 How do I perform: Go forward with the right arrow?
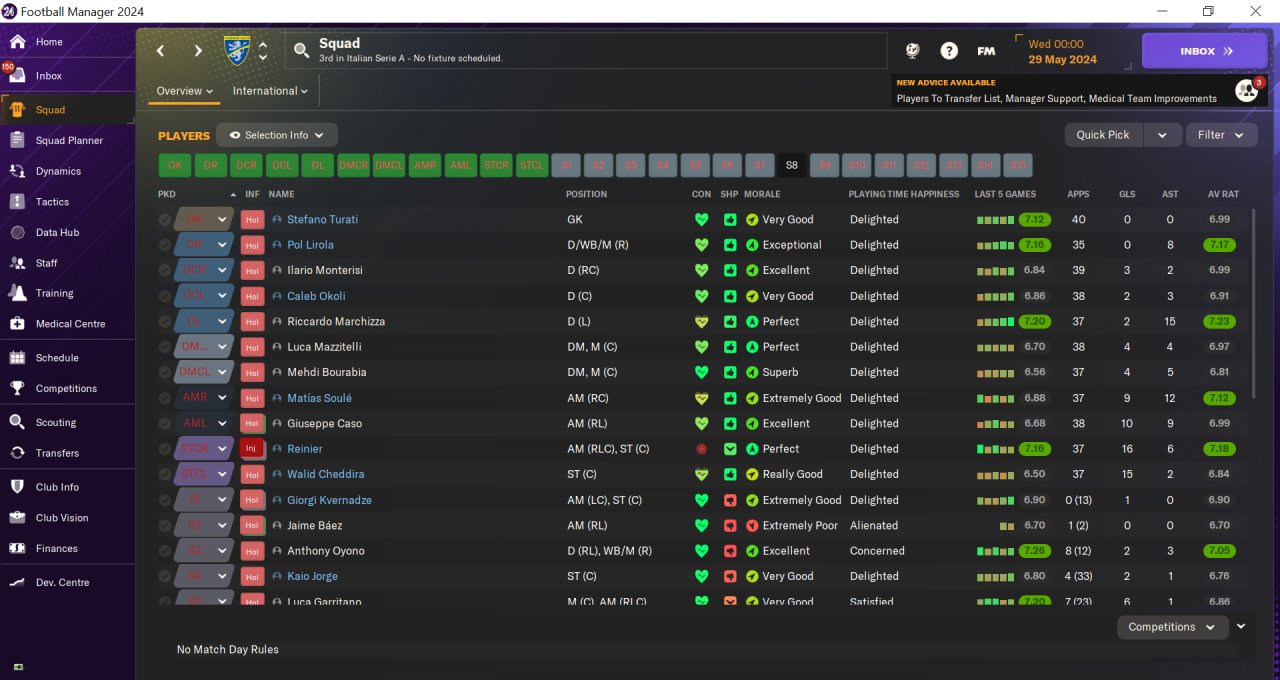[198, 51]
